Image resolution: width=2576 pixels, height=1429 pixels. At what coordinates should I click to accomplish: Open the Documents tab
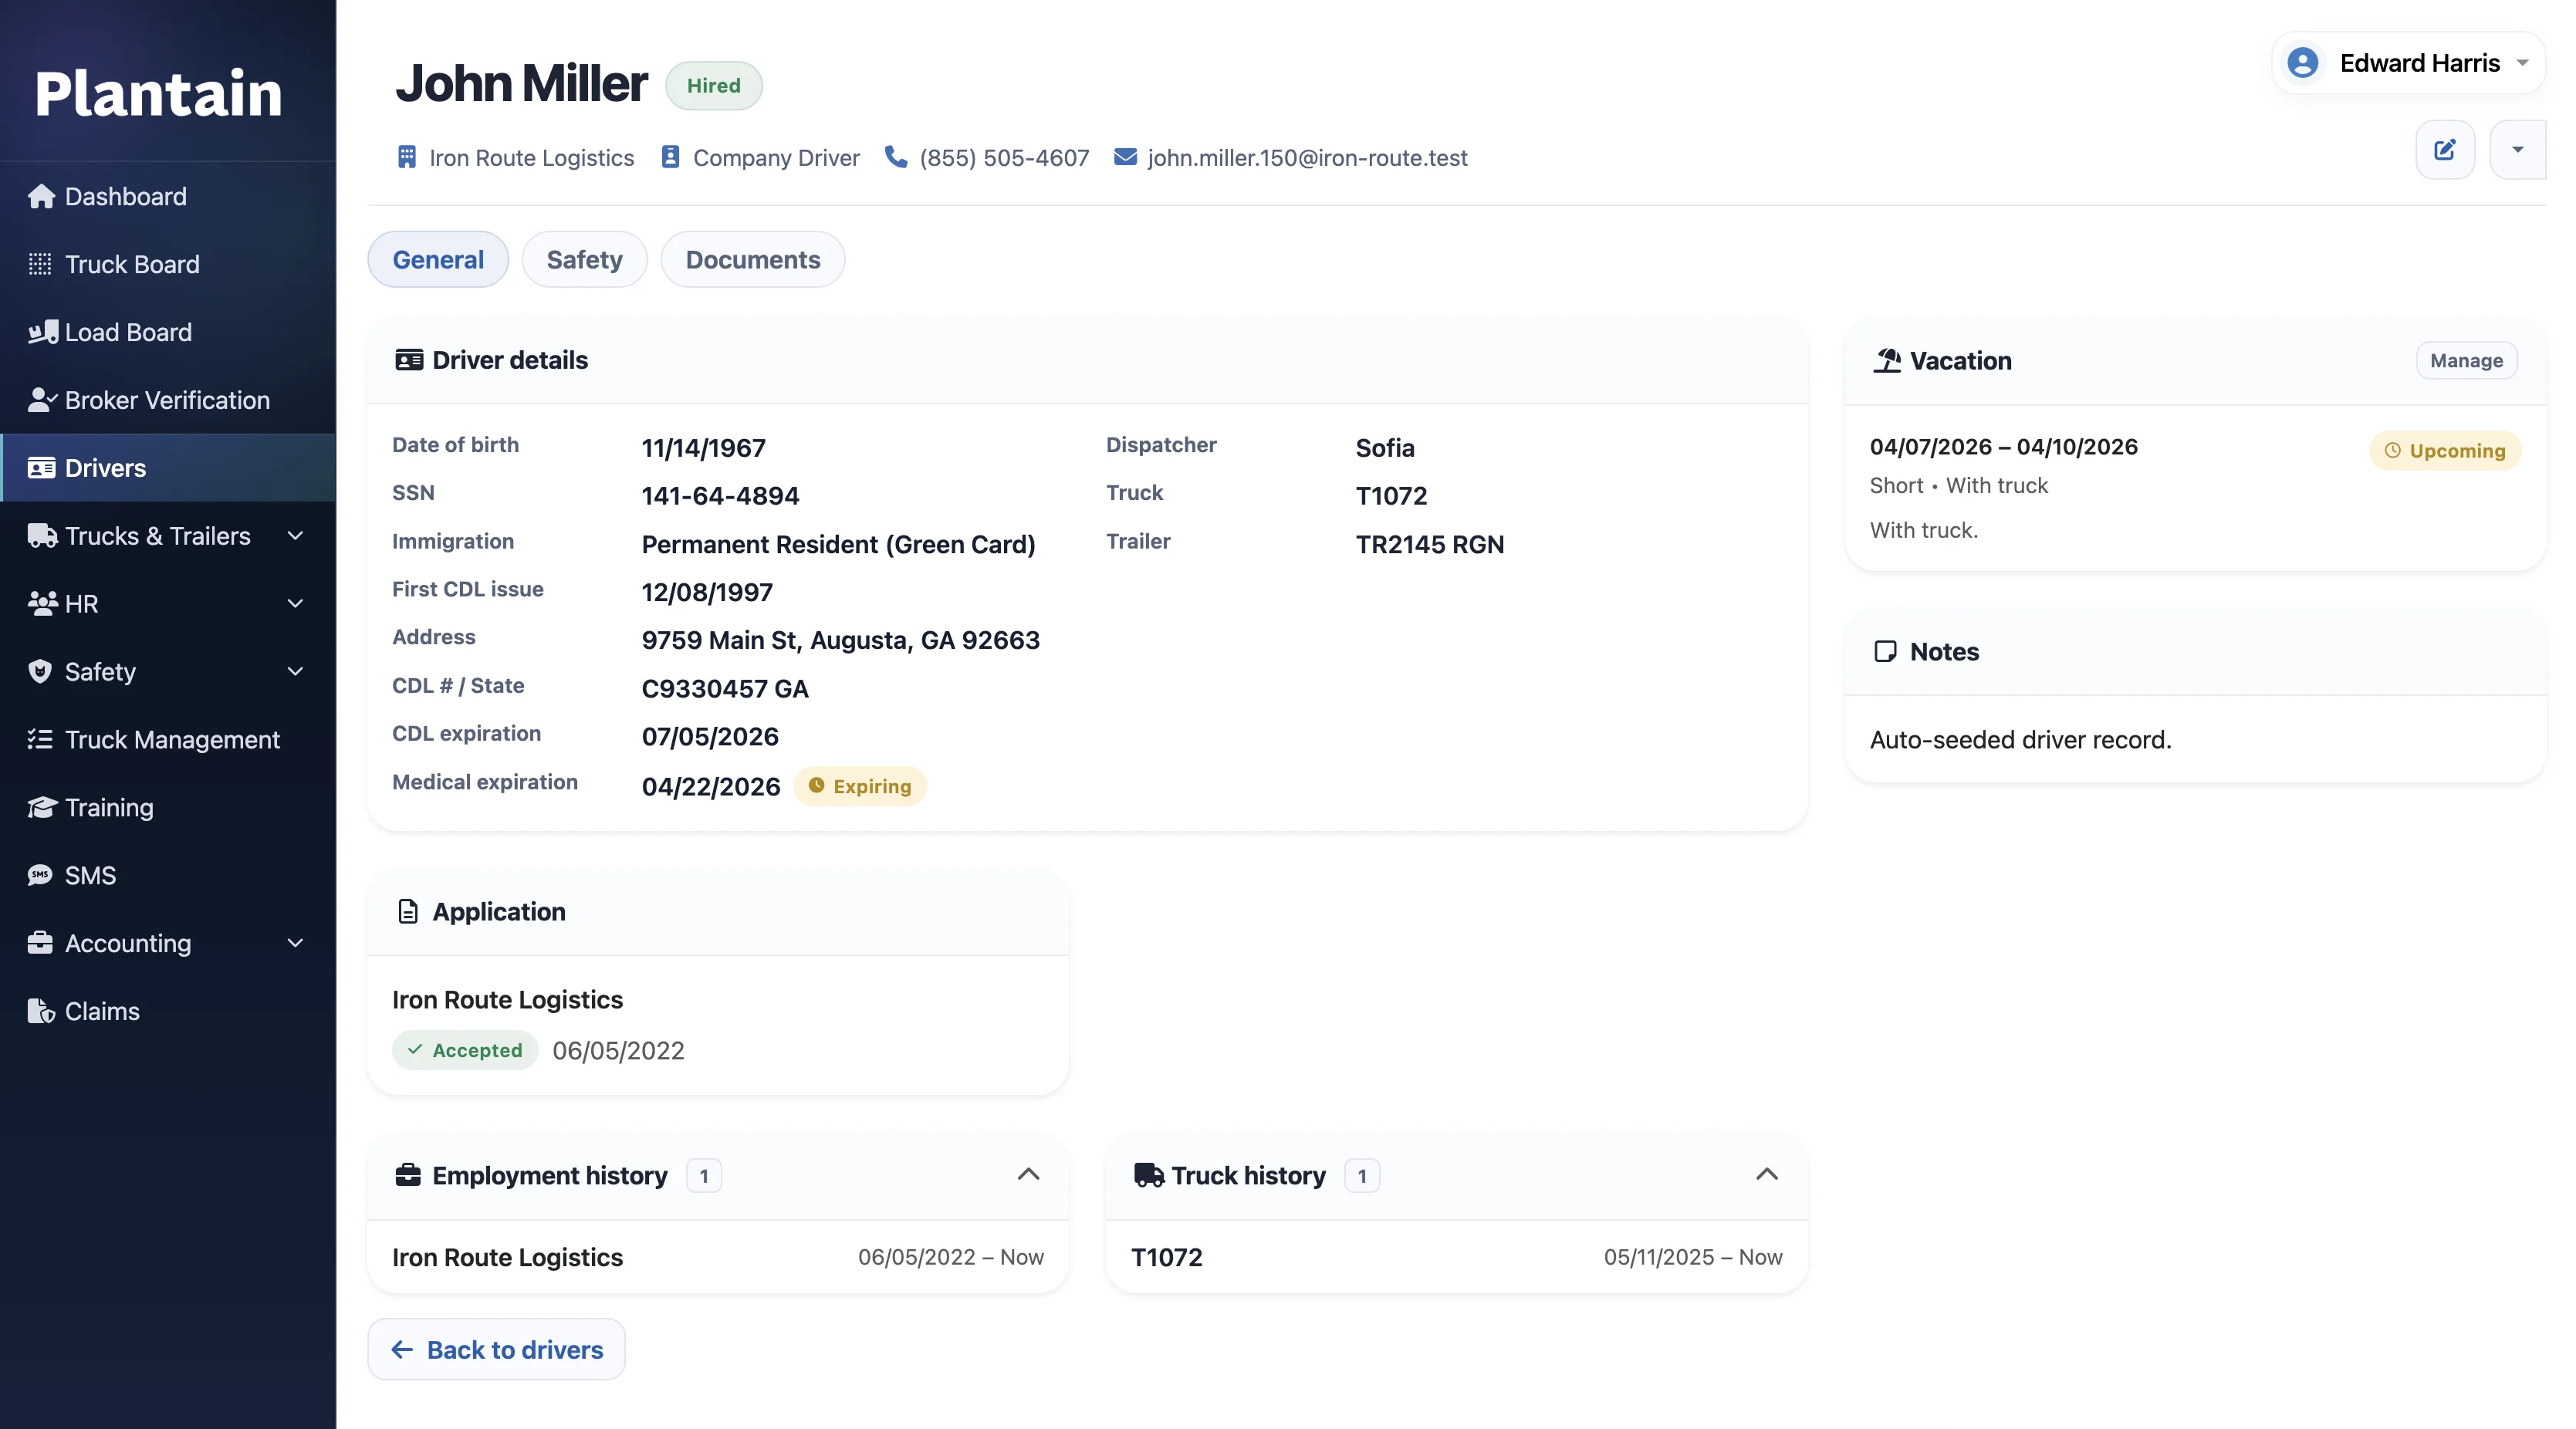tap(752, 259)
